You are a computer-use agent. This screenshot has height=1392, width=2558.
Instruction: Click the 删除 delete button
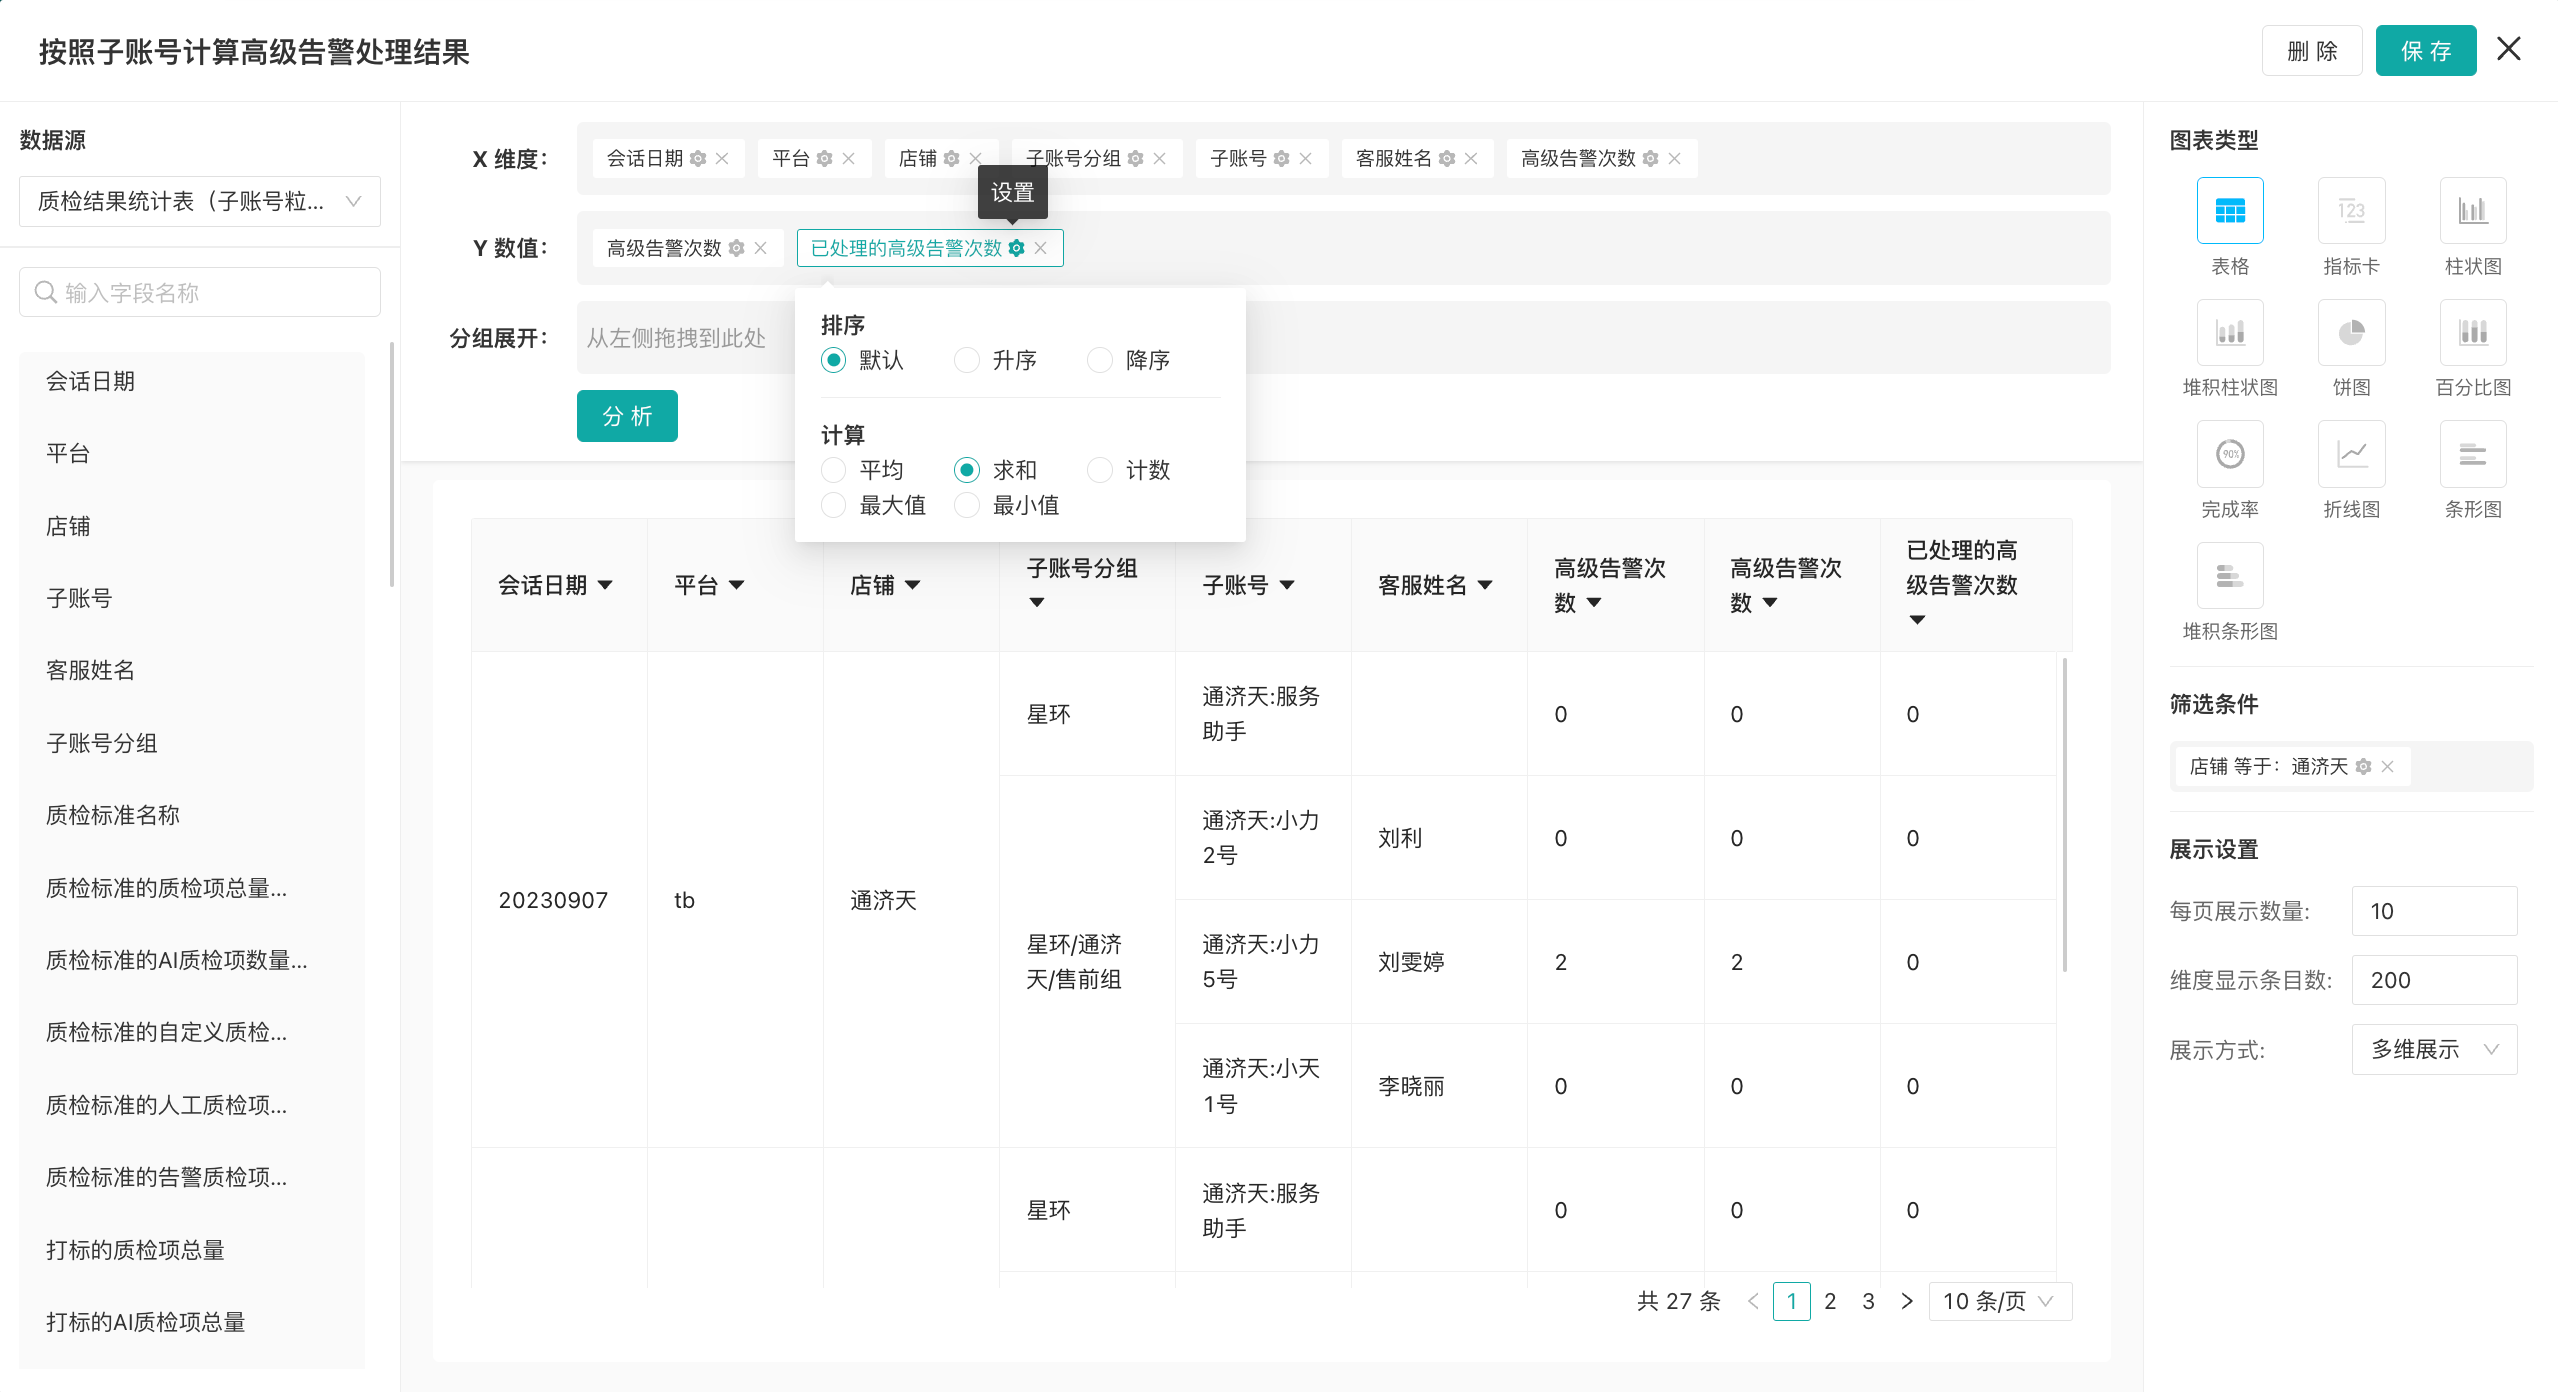[x=2311, y=51]
